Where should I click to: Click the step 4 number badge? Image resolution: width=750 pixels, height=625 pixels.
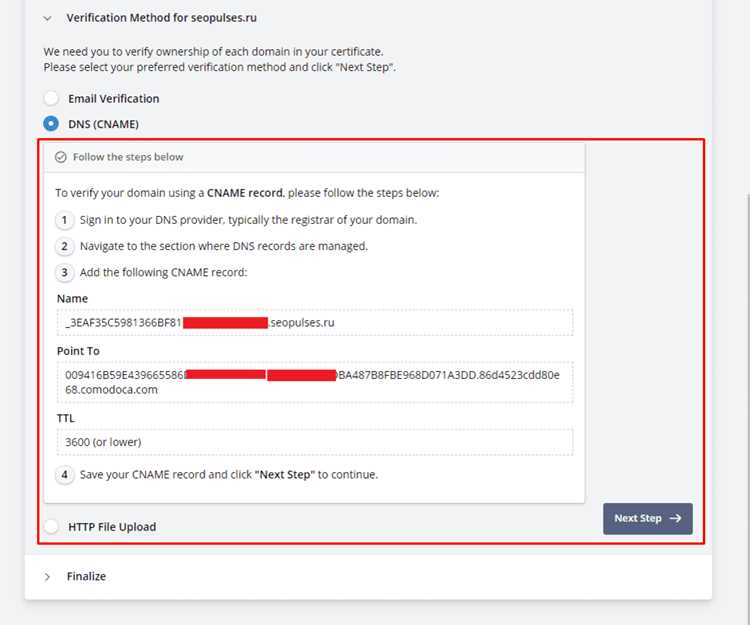[x=65, y=475]
